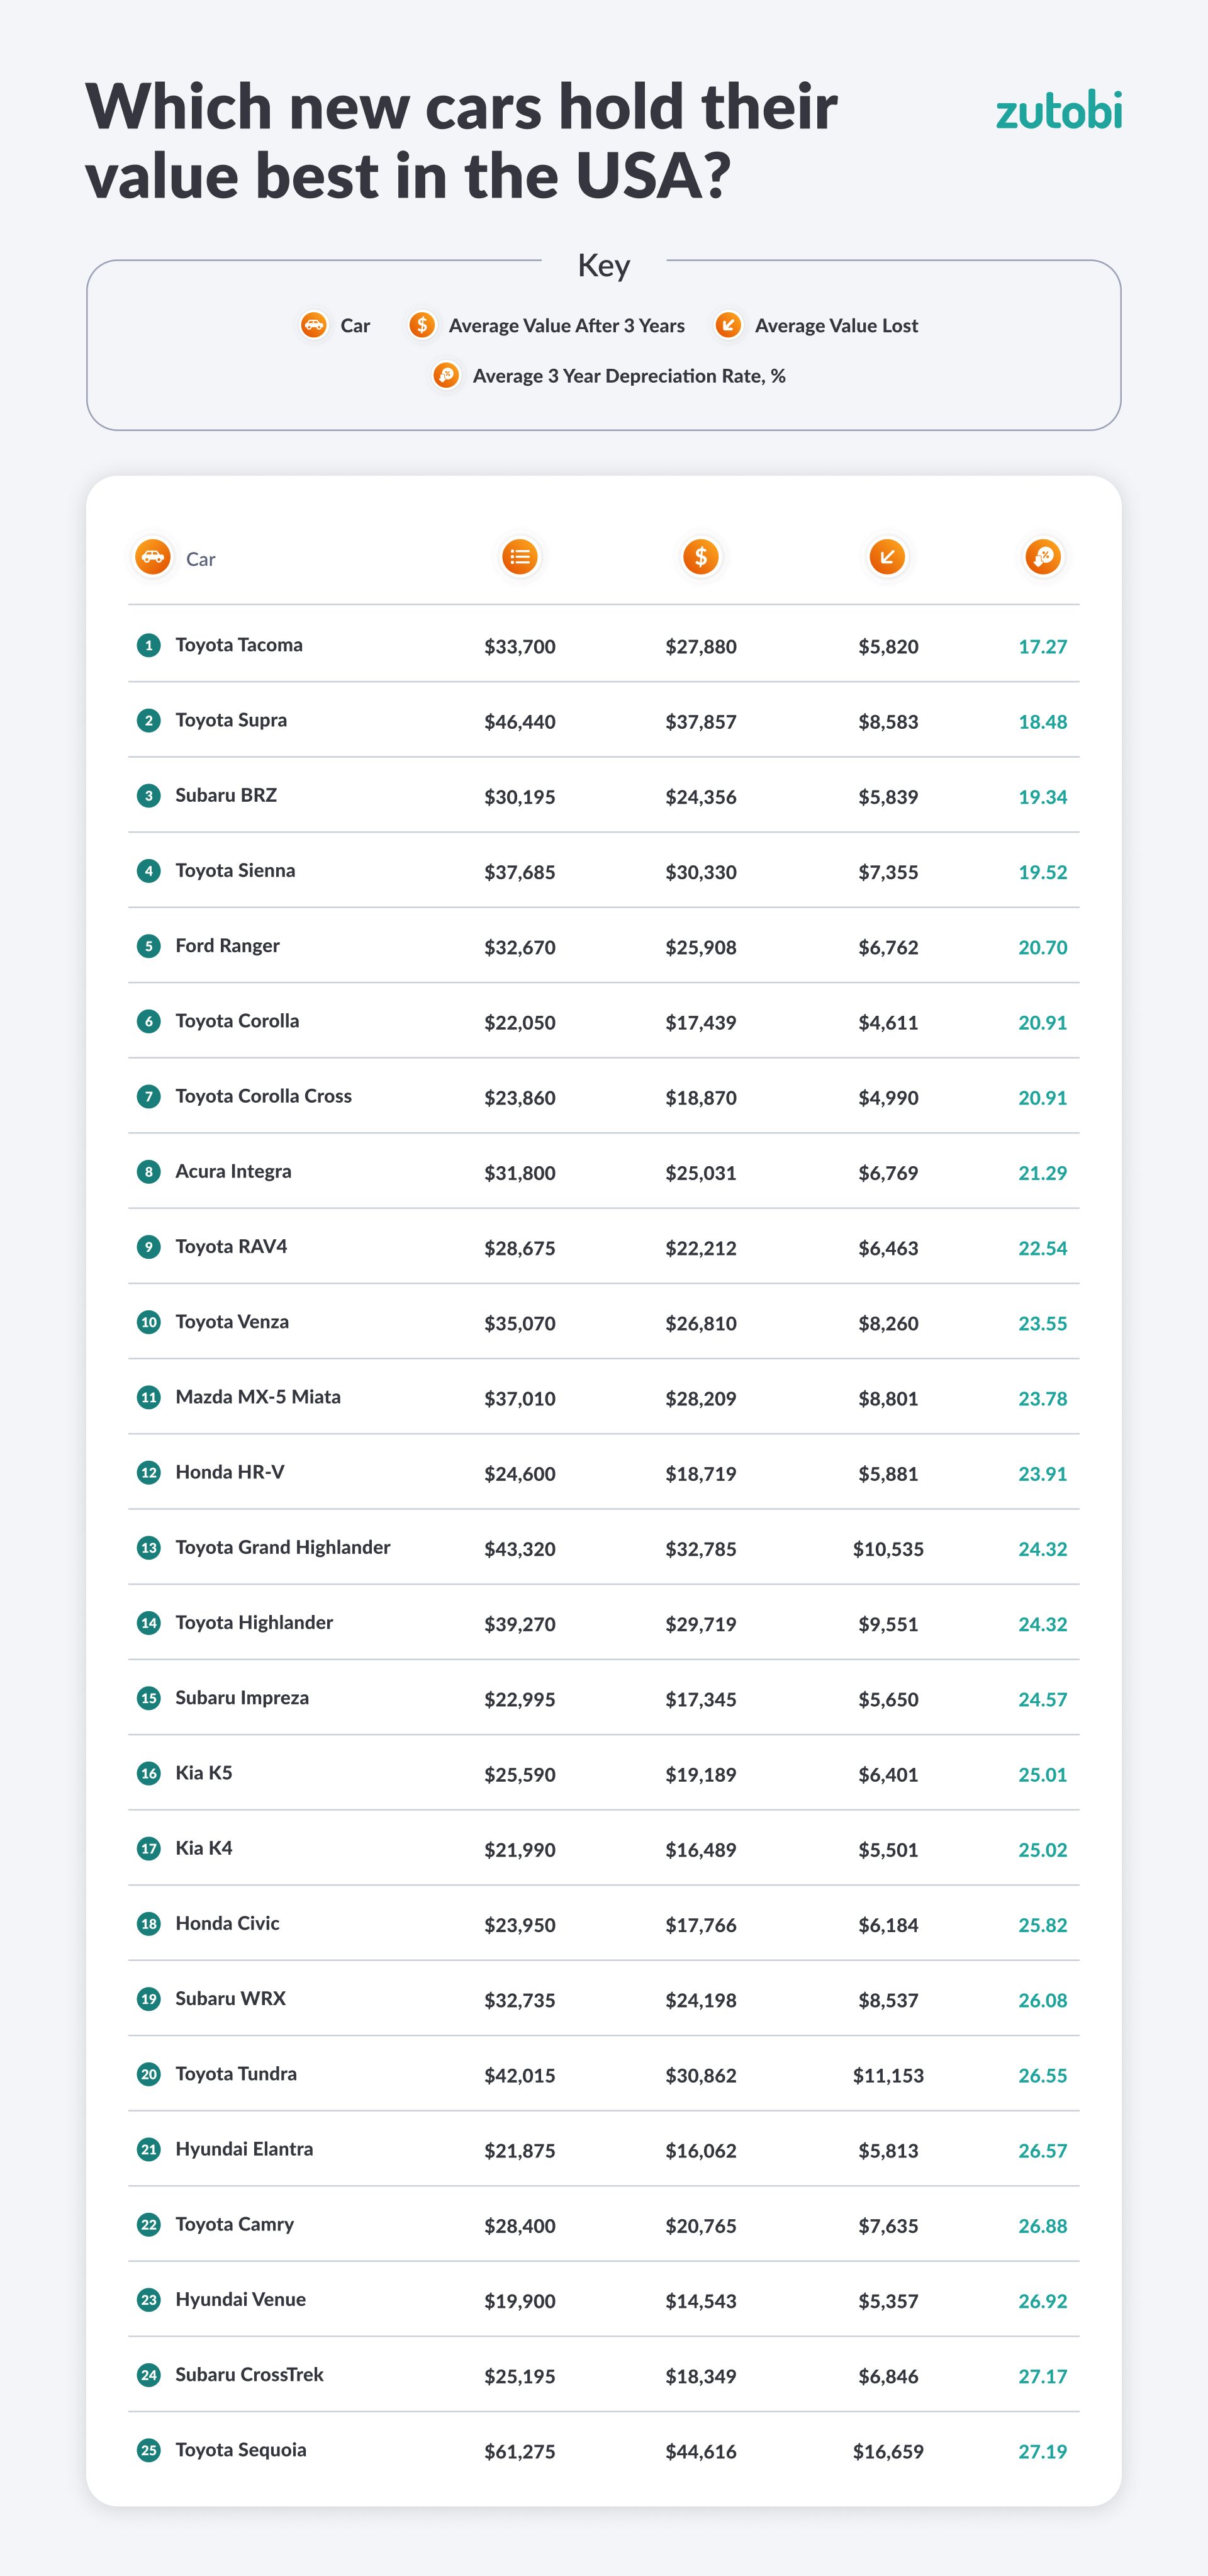Click the Subaru CrossTrek row name
This screenshot has width=1208, height=2576.
[249, 2375]
